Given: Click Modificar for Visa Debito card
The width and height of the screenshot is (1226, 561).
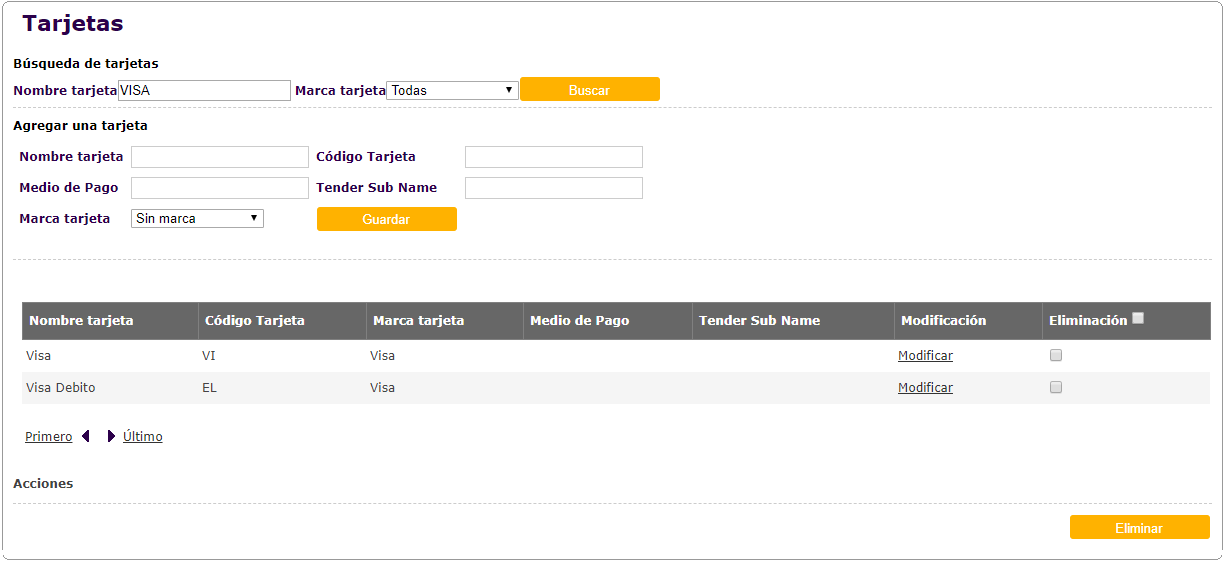Looking at the screenshot, I should 925,388.
